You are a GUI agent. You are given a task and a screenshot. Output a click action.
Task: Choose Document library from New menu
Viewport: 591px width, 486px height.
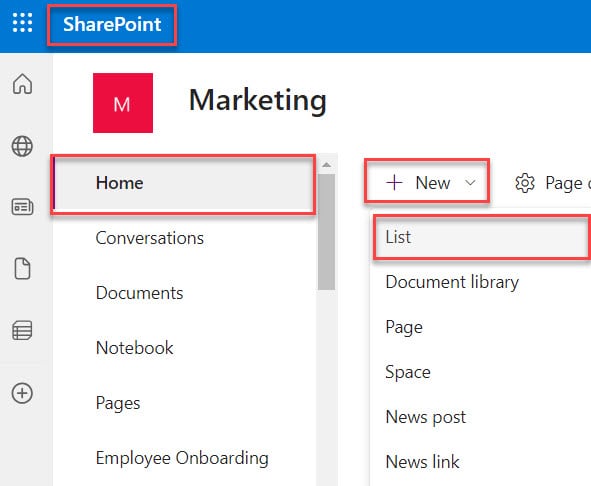[452, 282]
